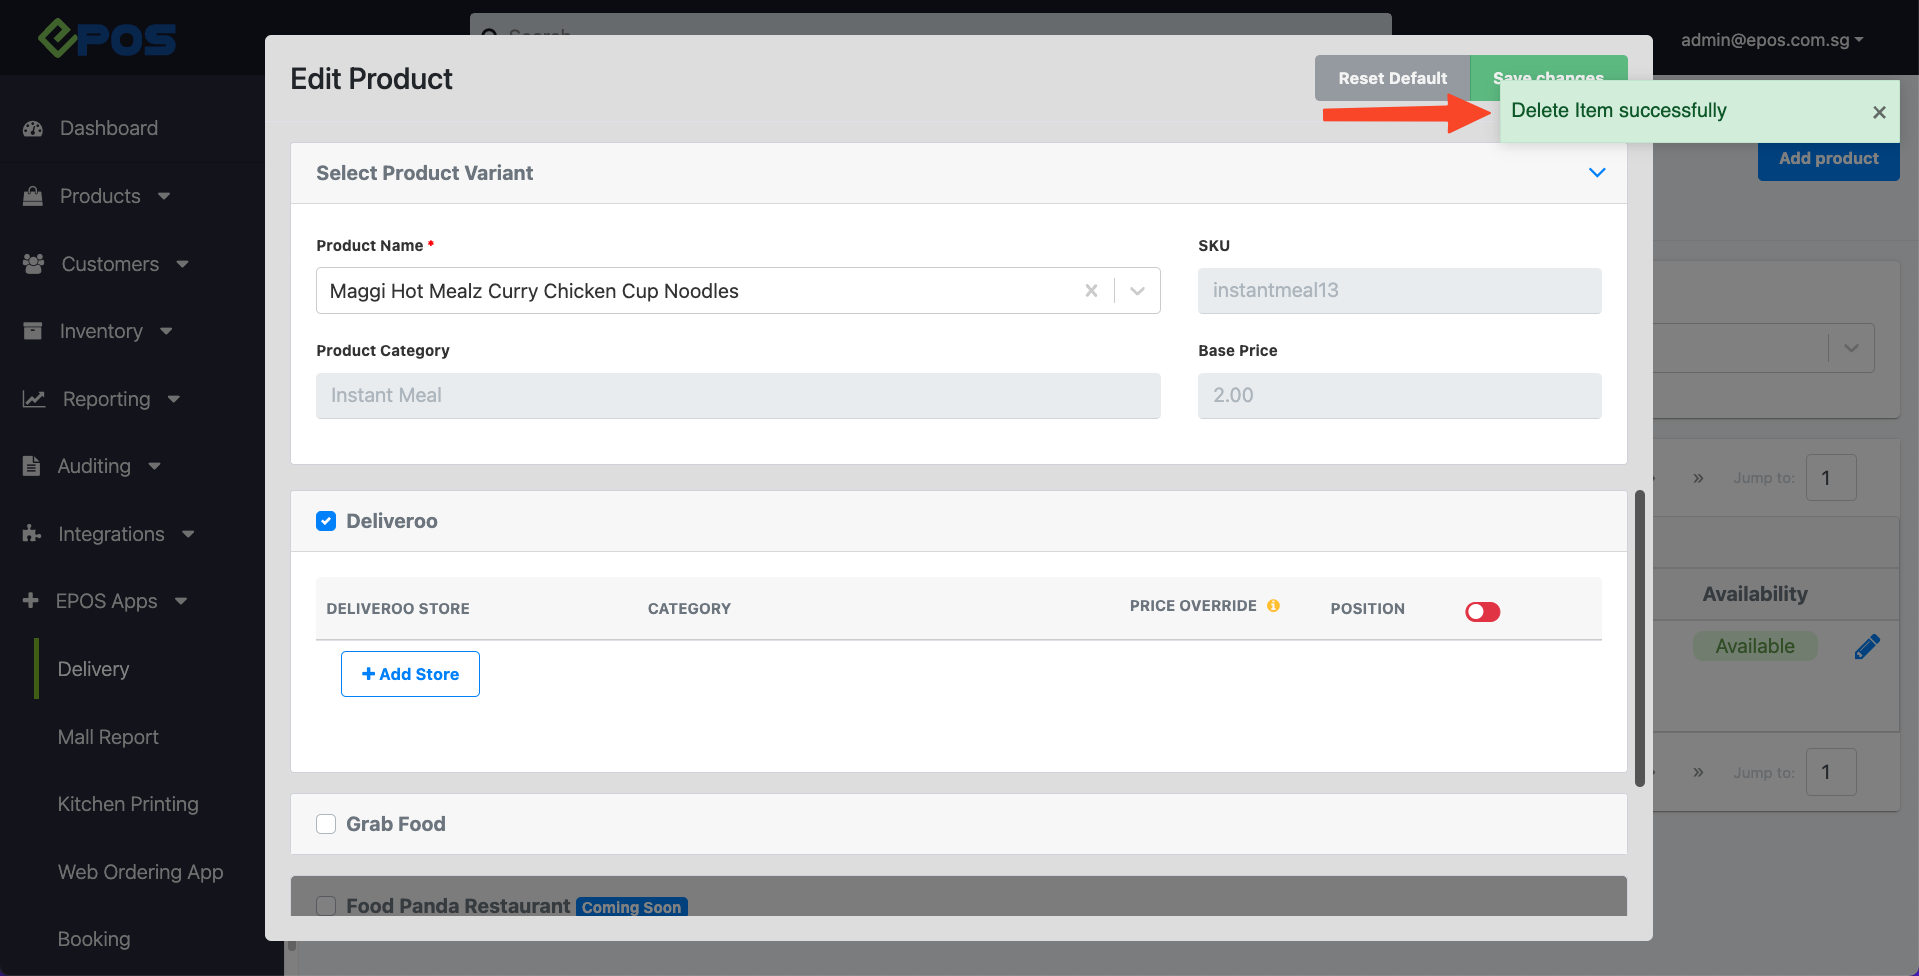Open Web Ordering App in the sidebar

[141, 872]
